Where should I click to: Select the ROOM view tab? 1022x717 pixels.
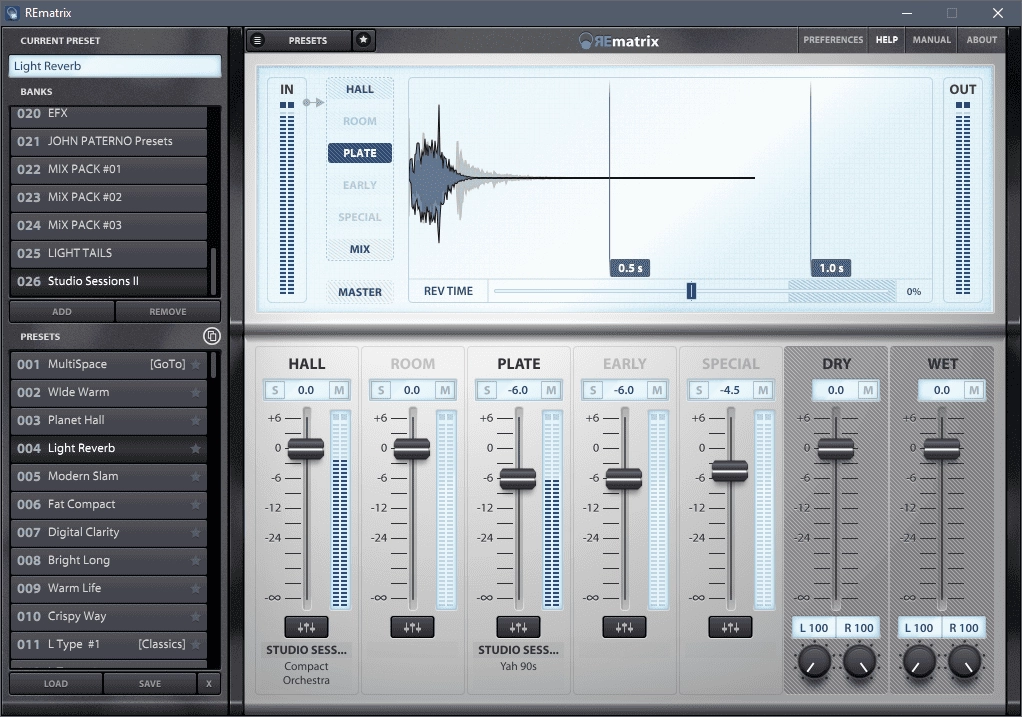pos(360,121)
